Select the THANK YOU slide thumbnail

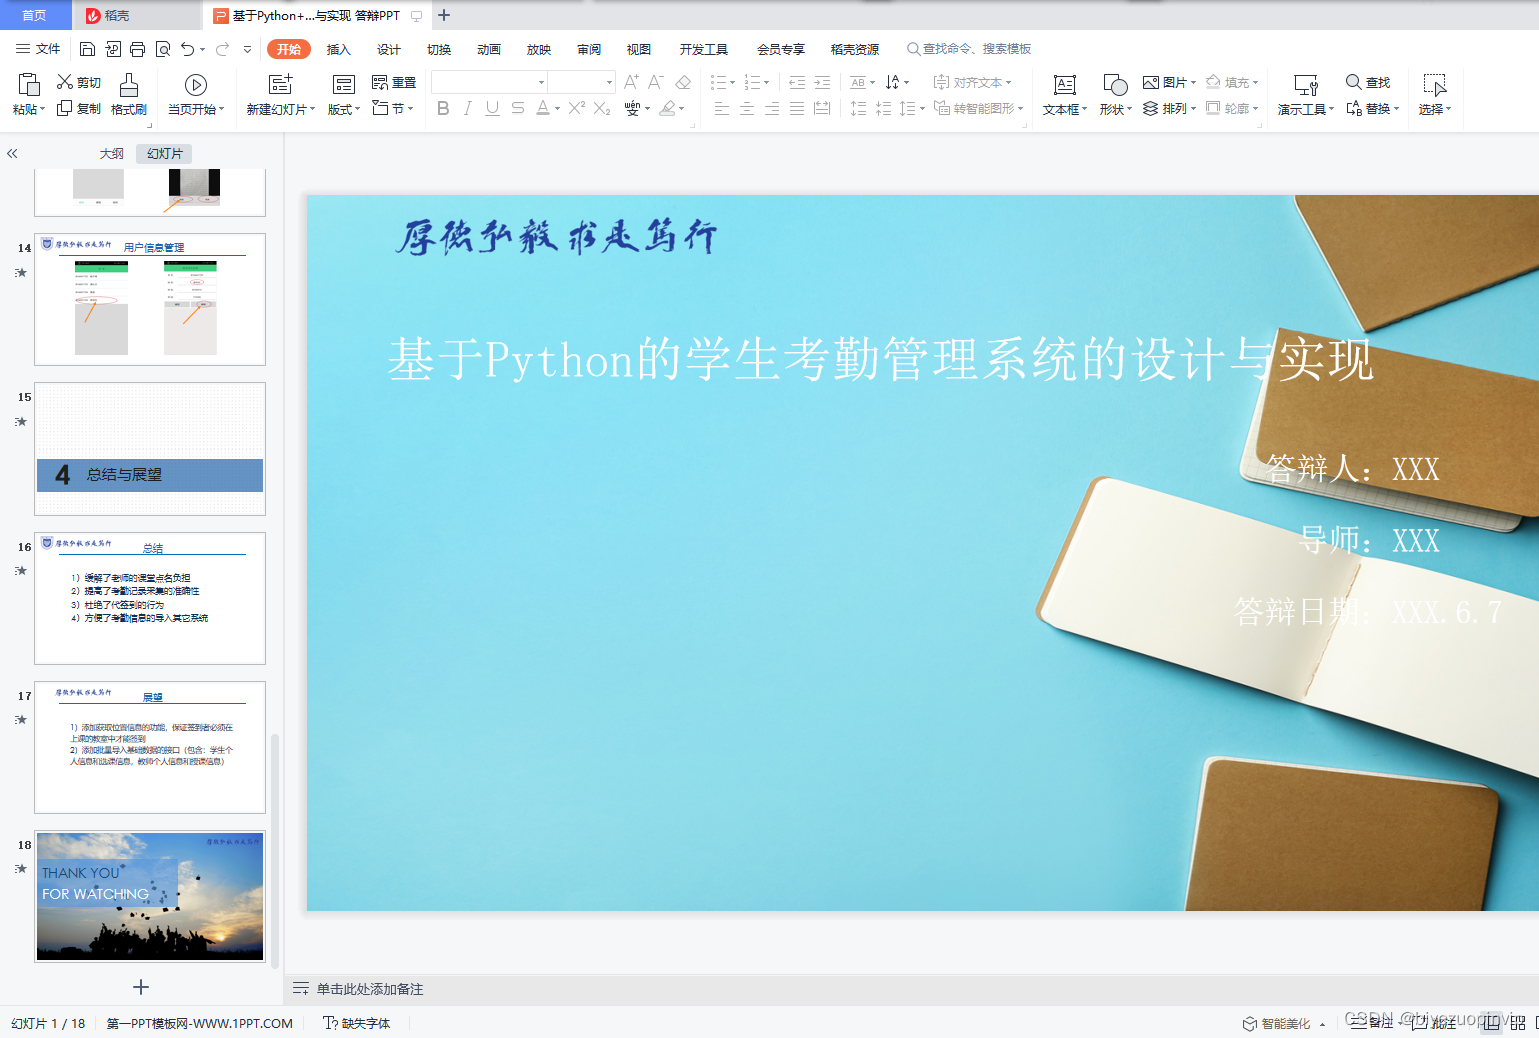pyautogui.click(x=149, y=895)
